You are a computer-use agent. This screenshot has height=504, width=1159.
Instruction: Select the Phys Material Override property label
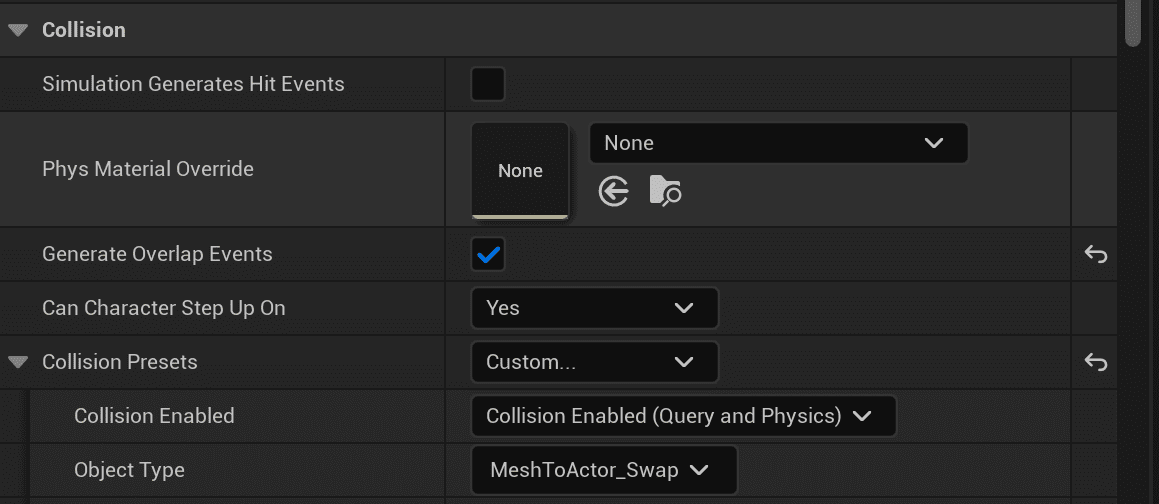[x=148, y=169]
